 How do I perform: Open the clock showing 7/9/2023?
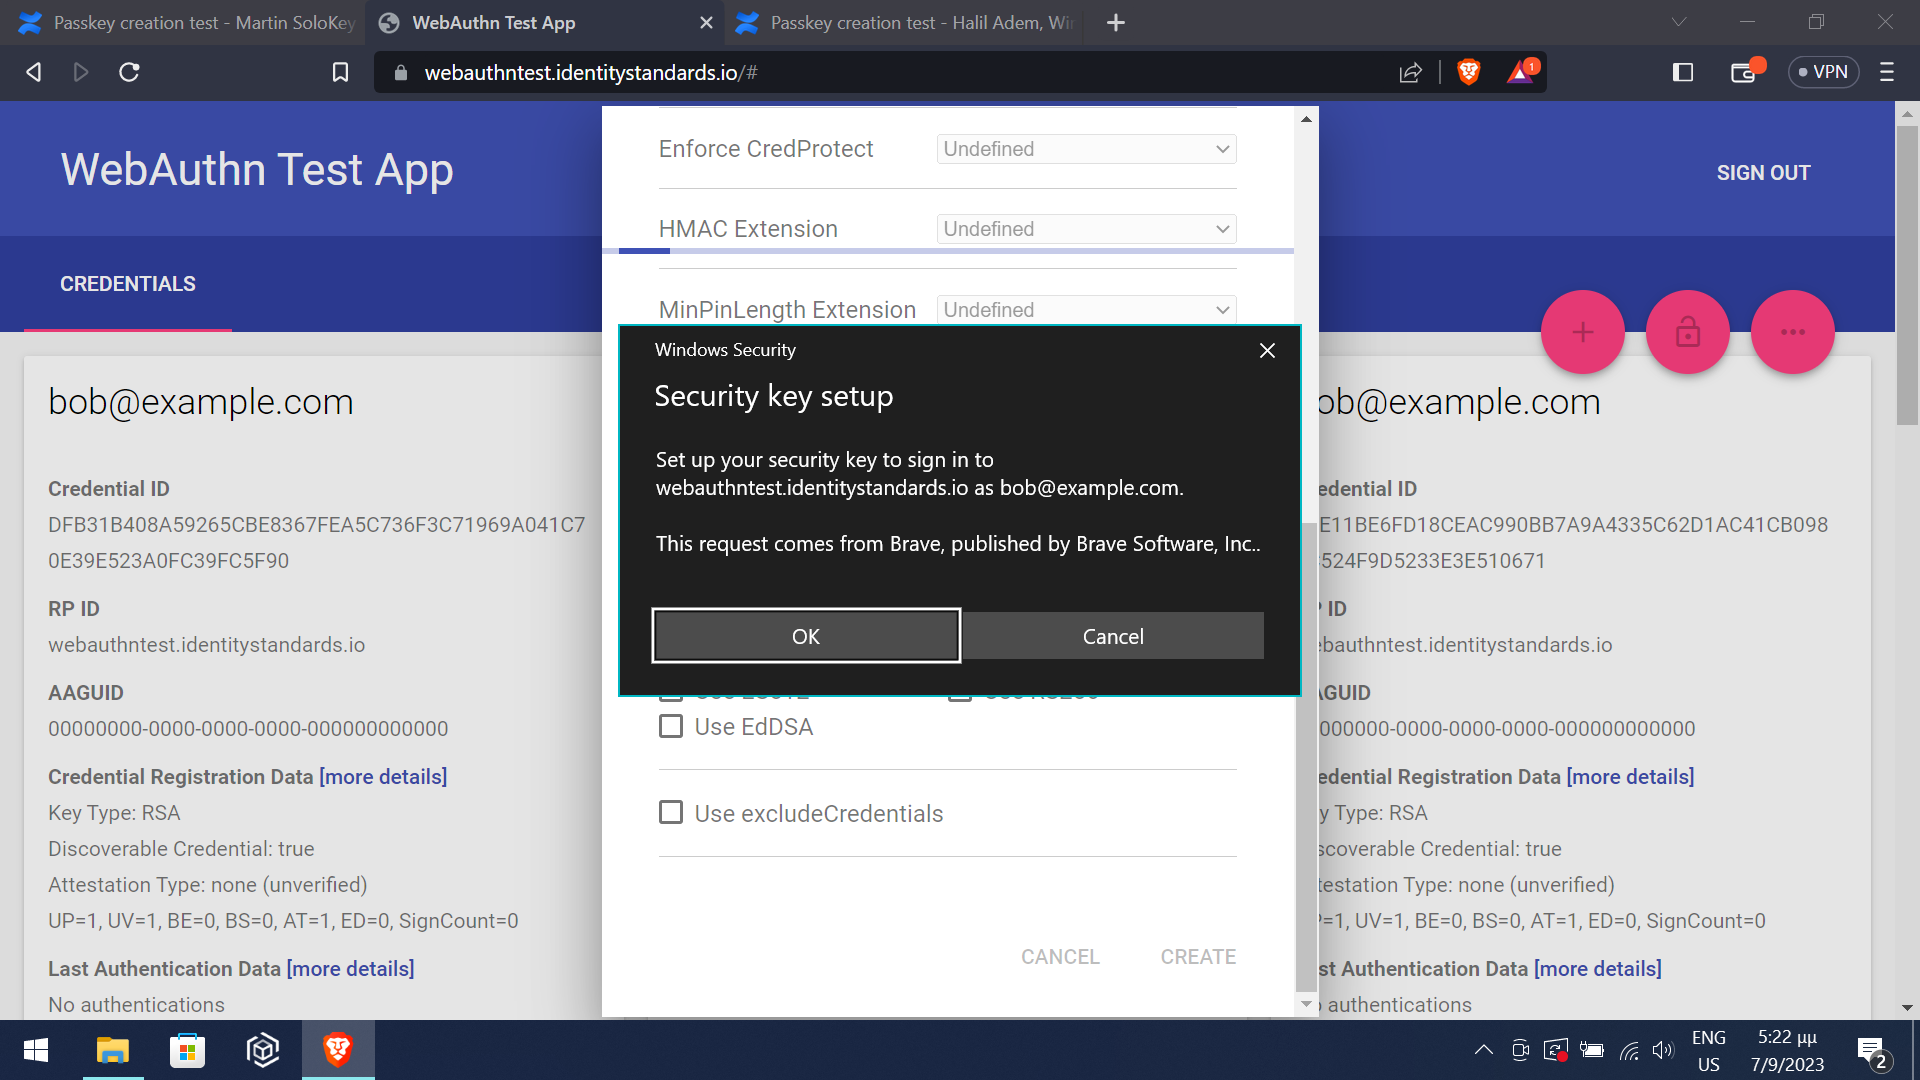pyautogui.click(x=1787, y=1051)
